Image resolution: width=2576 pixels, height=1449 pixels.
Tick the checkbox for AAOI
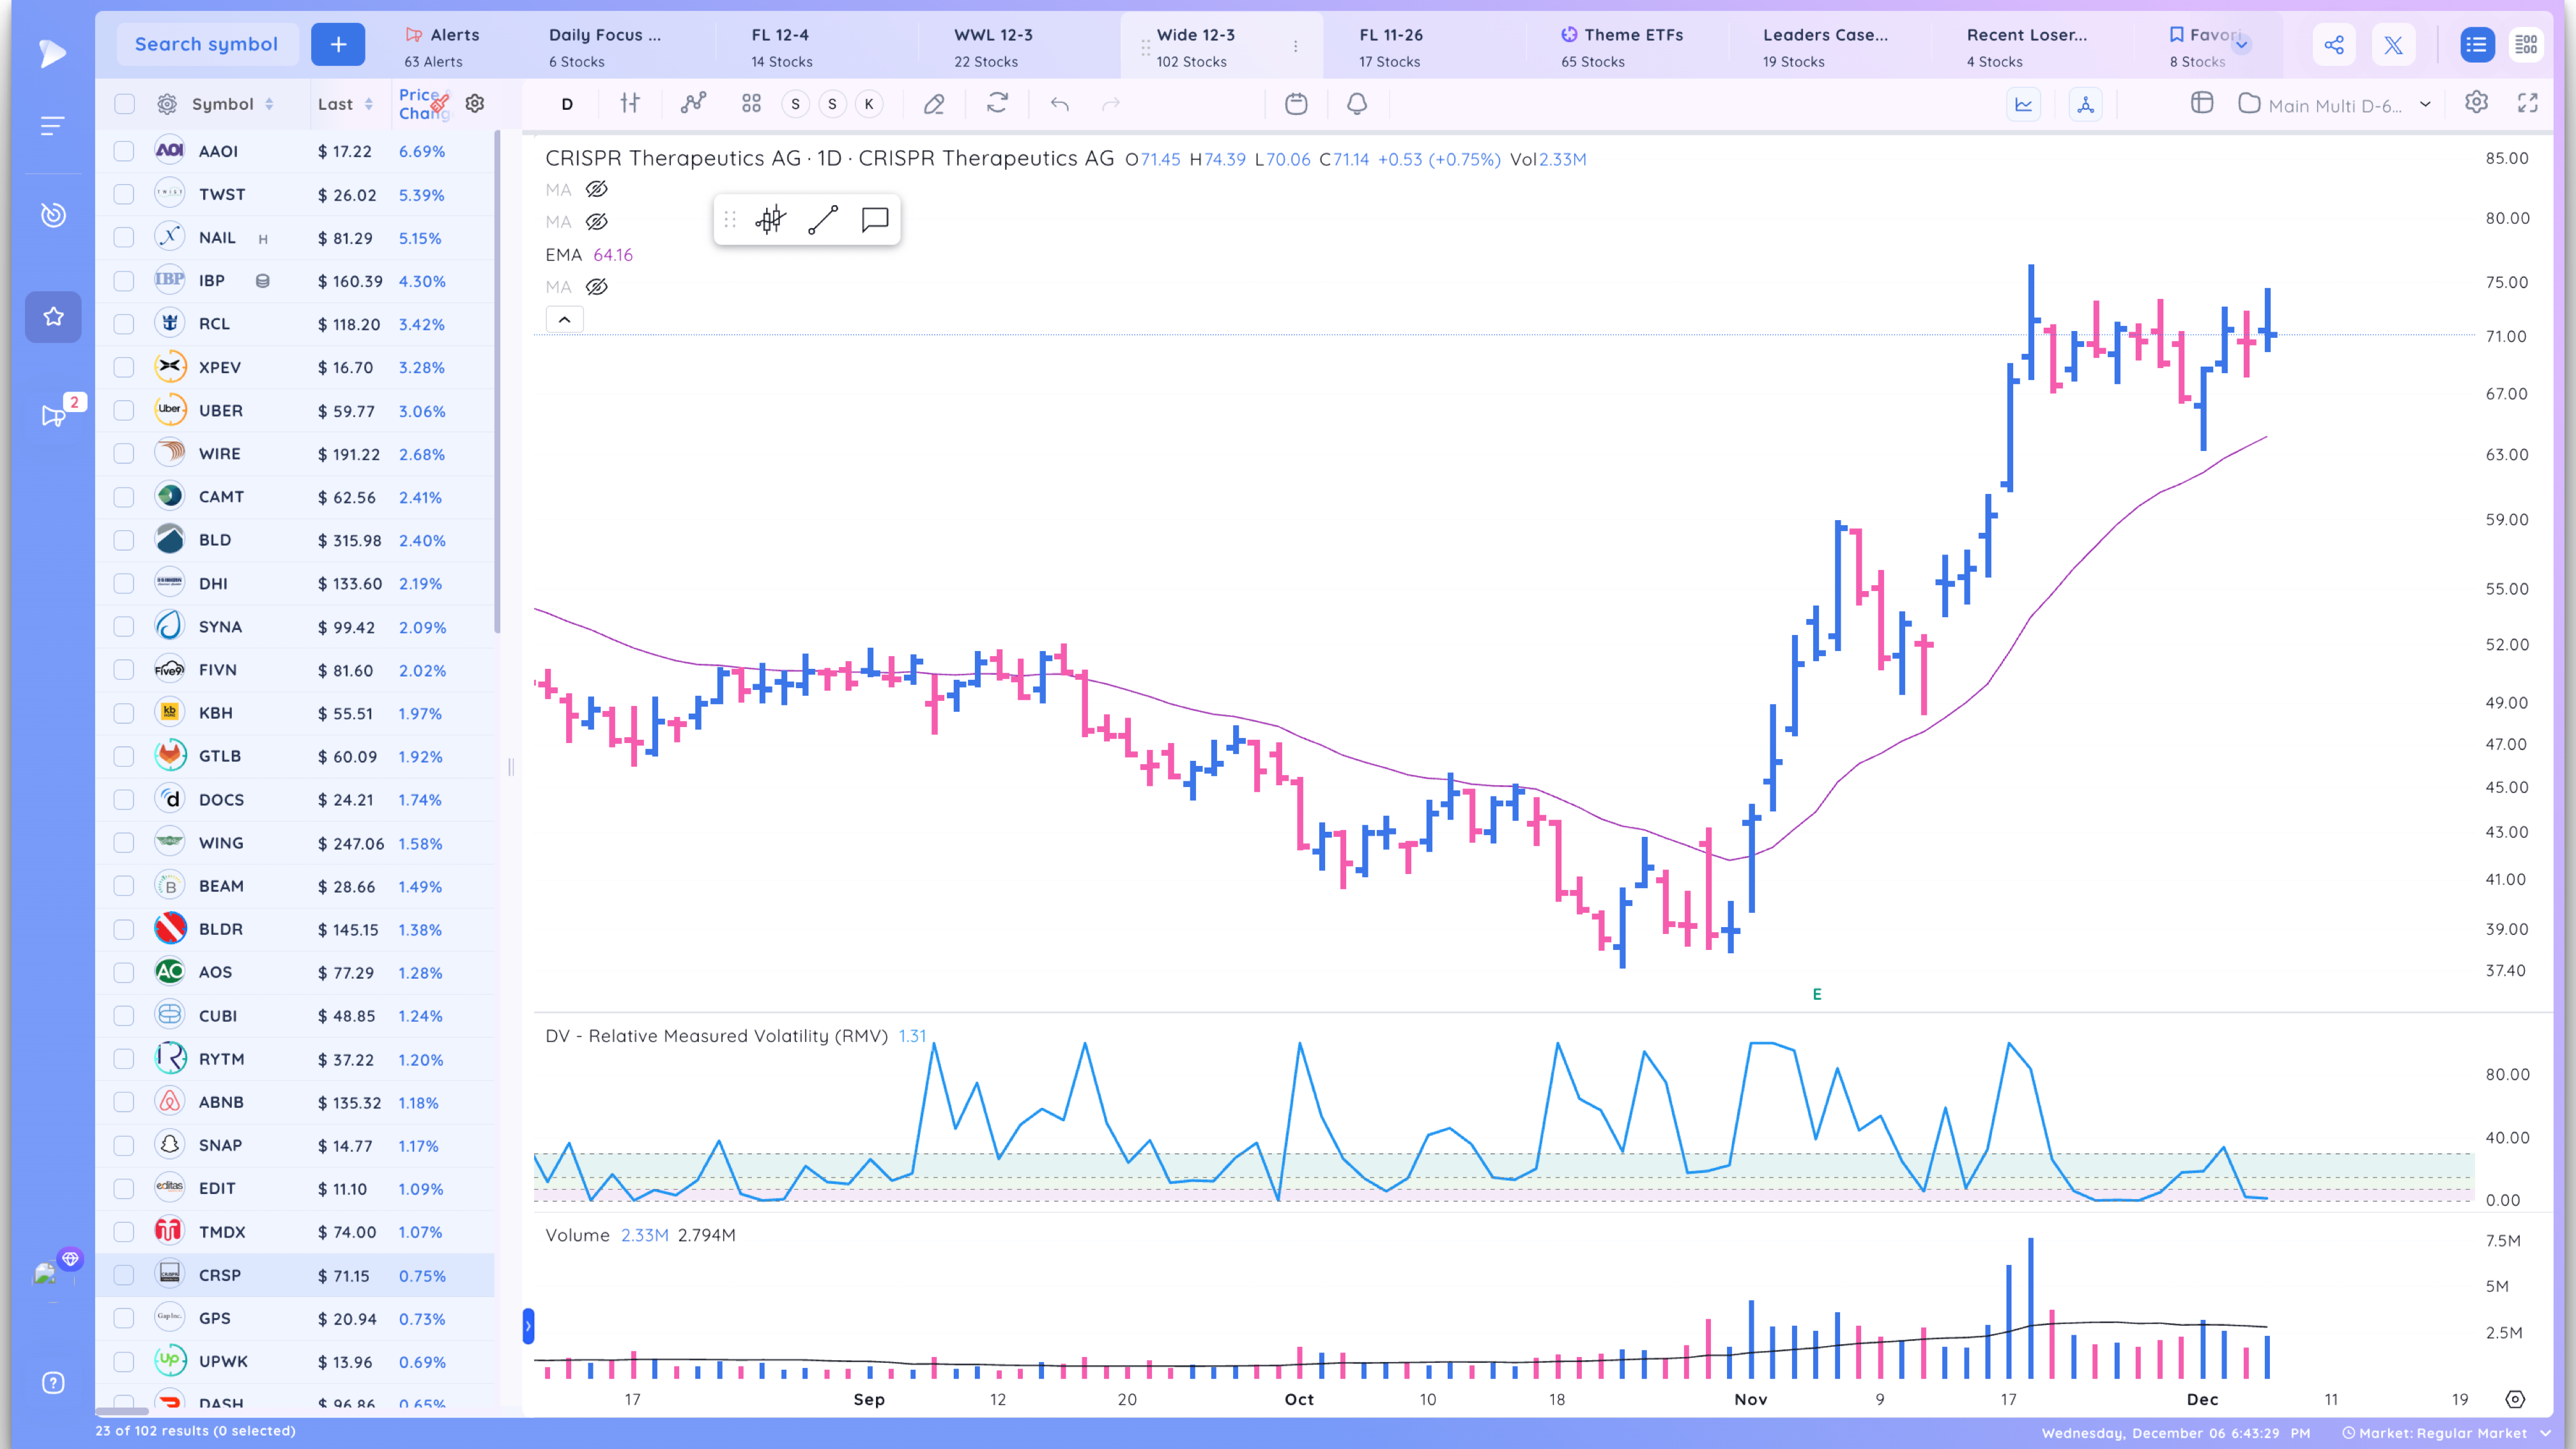[124, 151]
